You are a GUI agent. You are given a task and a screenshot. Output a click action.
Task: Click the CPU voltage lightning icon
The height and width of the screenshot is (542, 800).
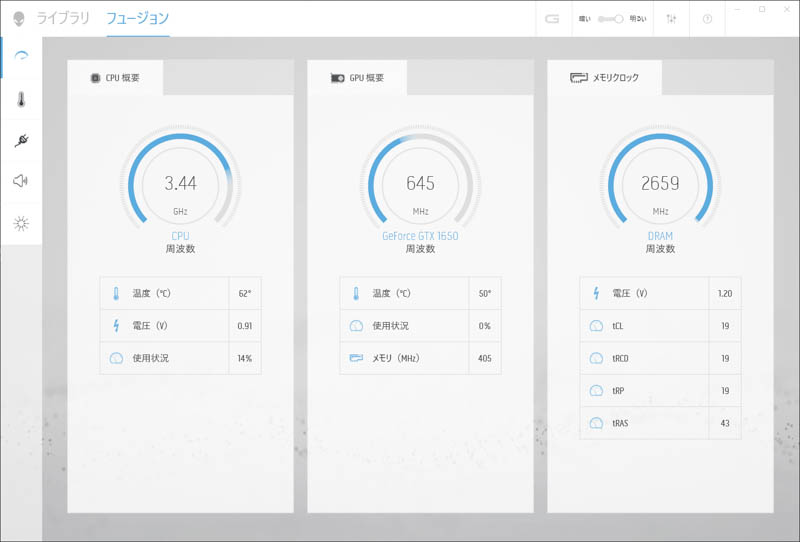click(116, 326)
